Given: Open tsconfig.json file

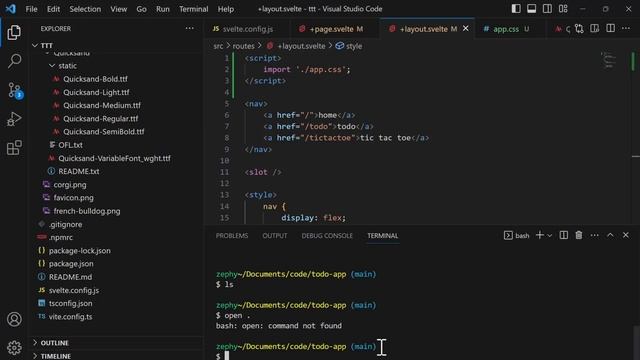Looking at the screenshot, I should pyautogui.click(x=70, y=303).
